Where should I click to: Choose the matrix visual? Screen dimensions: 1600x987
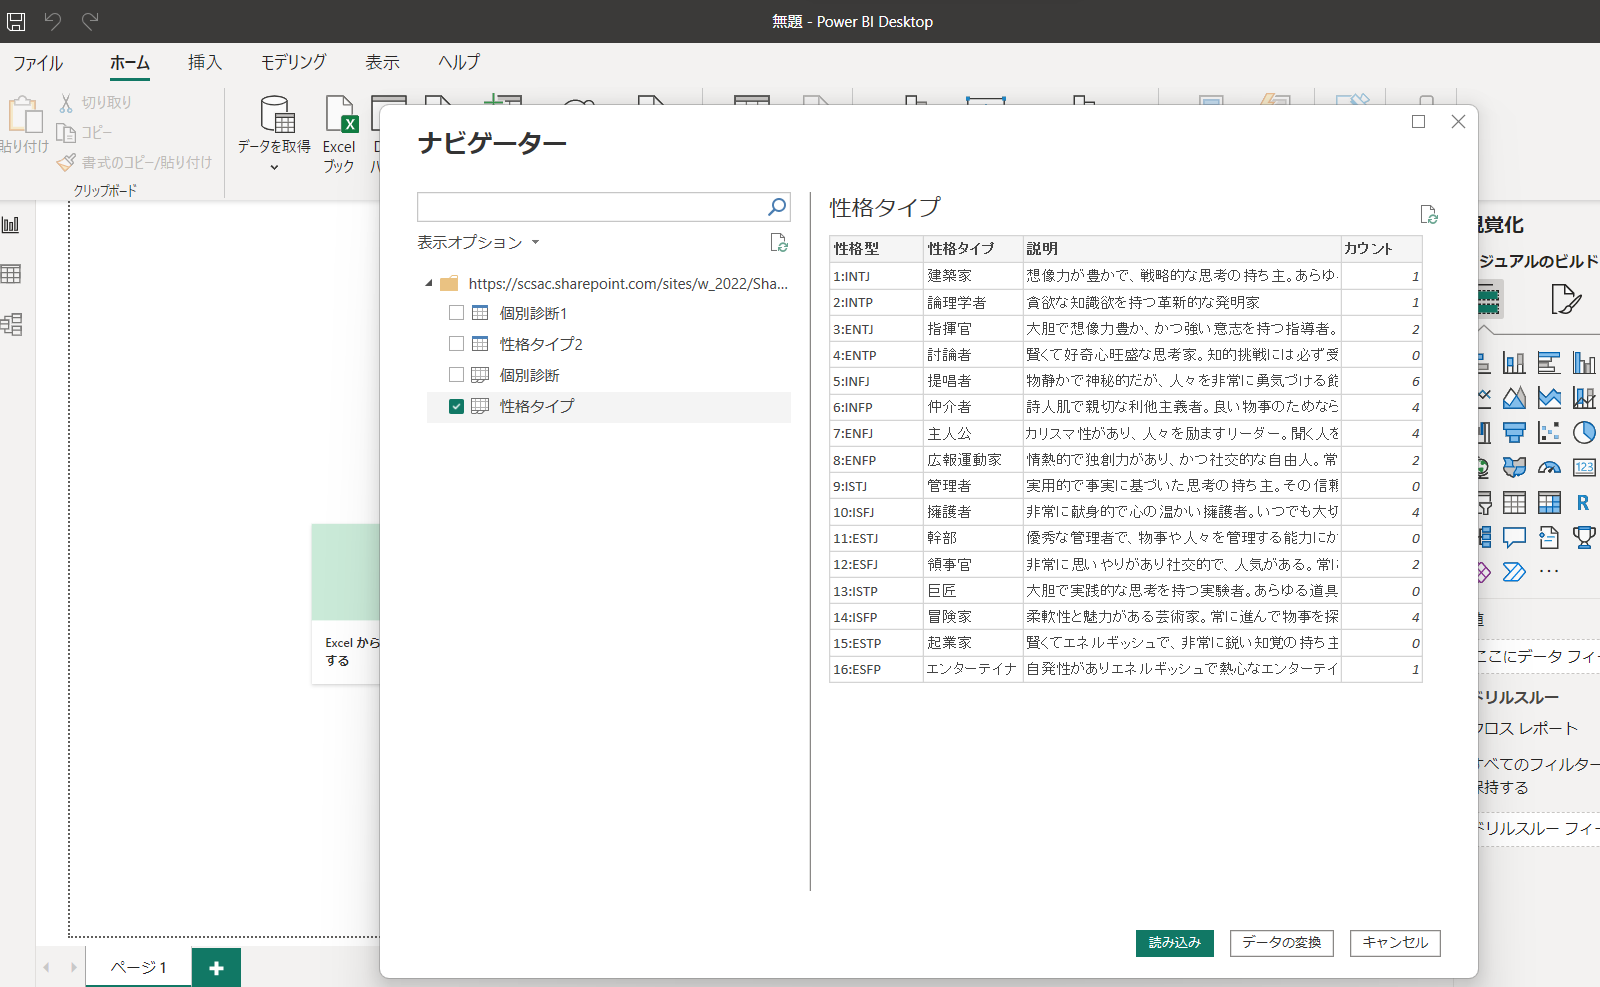click(x=1549, y=502)
